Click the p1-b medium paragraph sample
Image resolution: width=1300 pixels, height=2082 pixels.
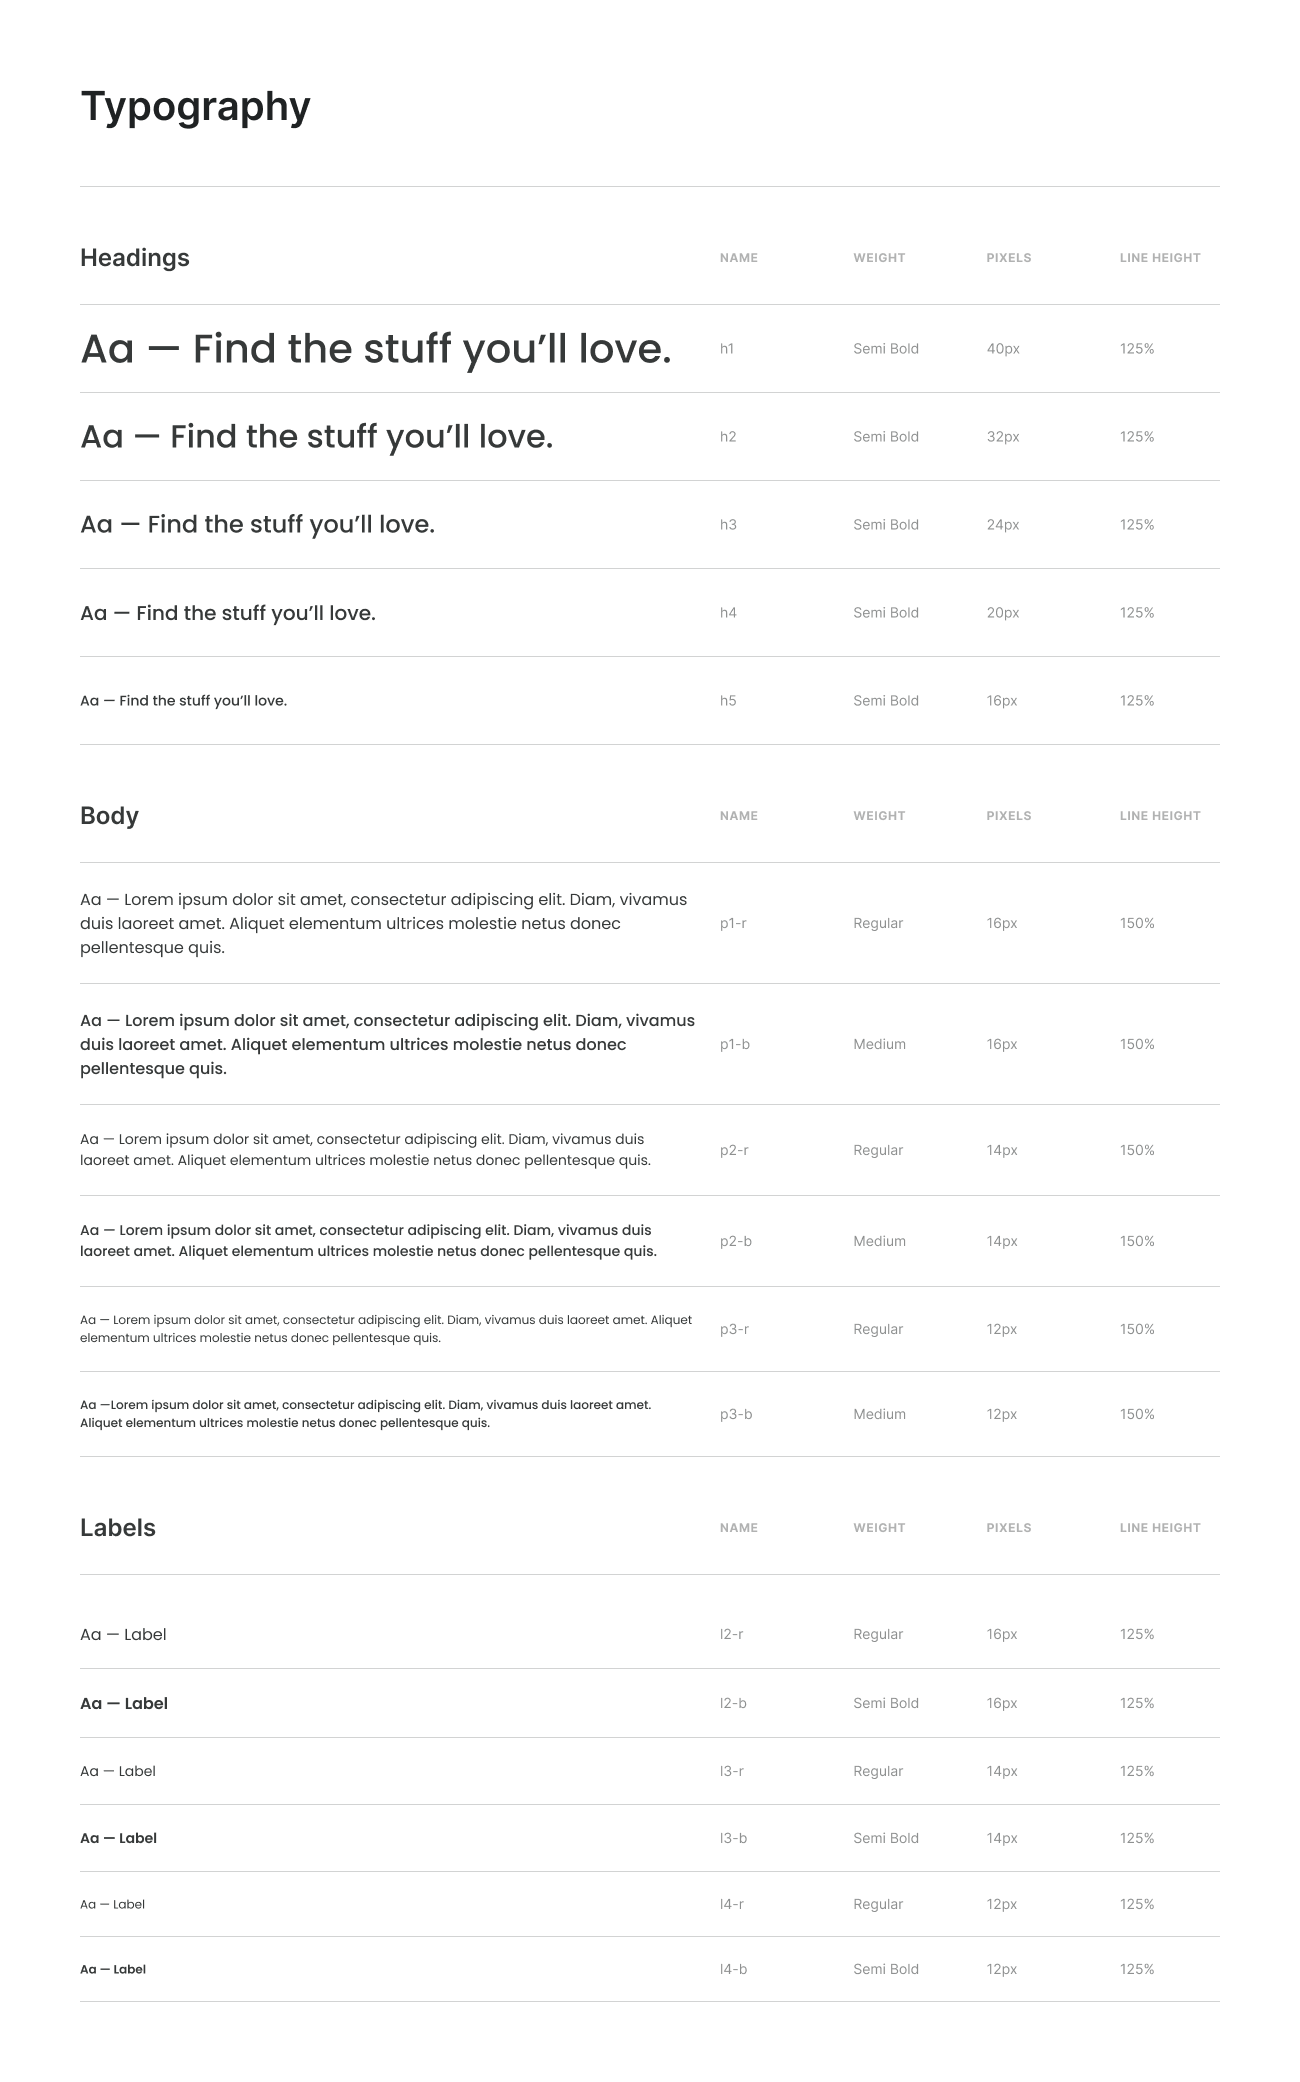click(387, 1044)
